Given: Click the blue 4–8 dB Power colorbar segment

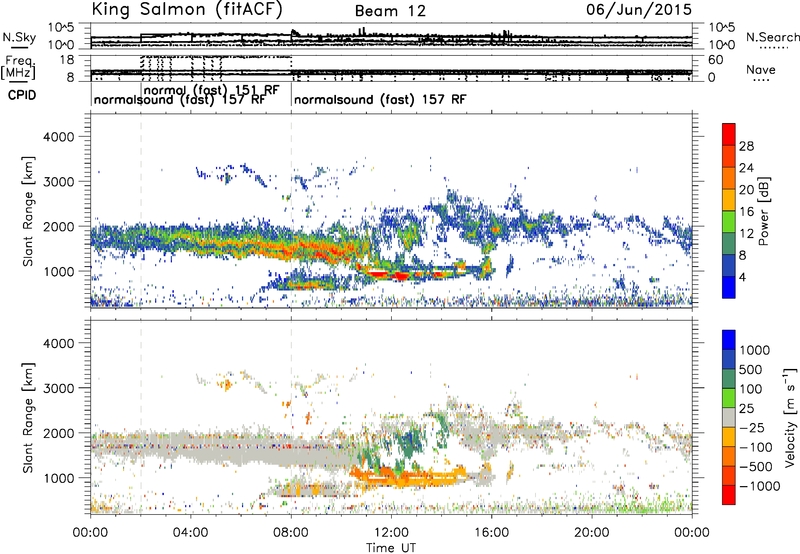Looking at the screenshot, I should (729, 265).
